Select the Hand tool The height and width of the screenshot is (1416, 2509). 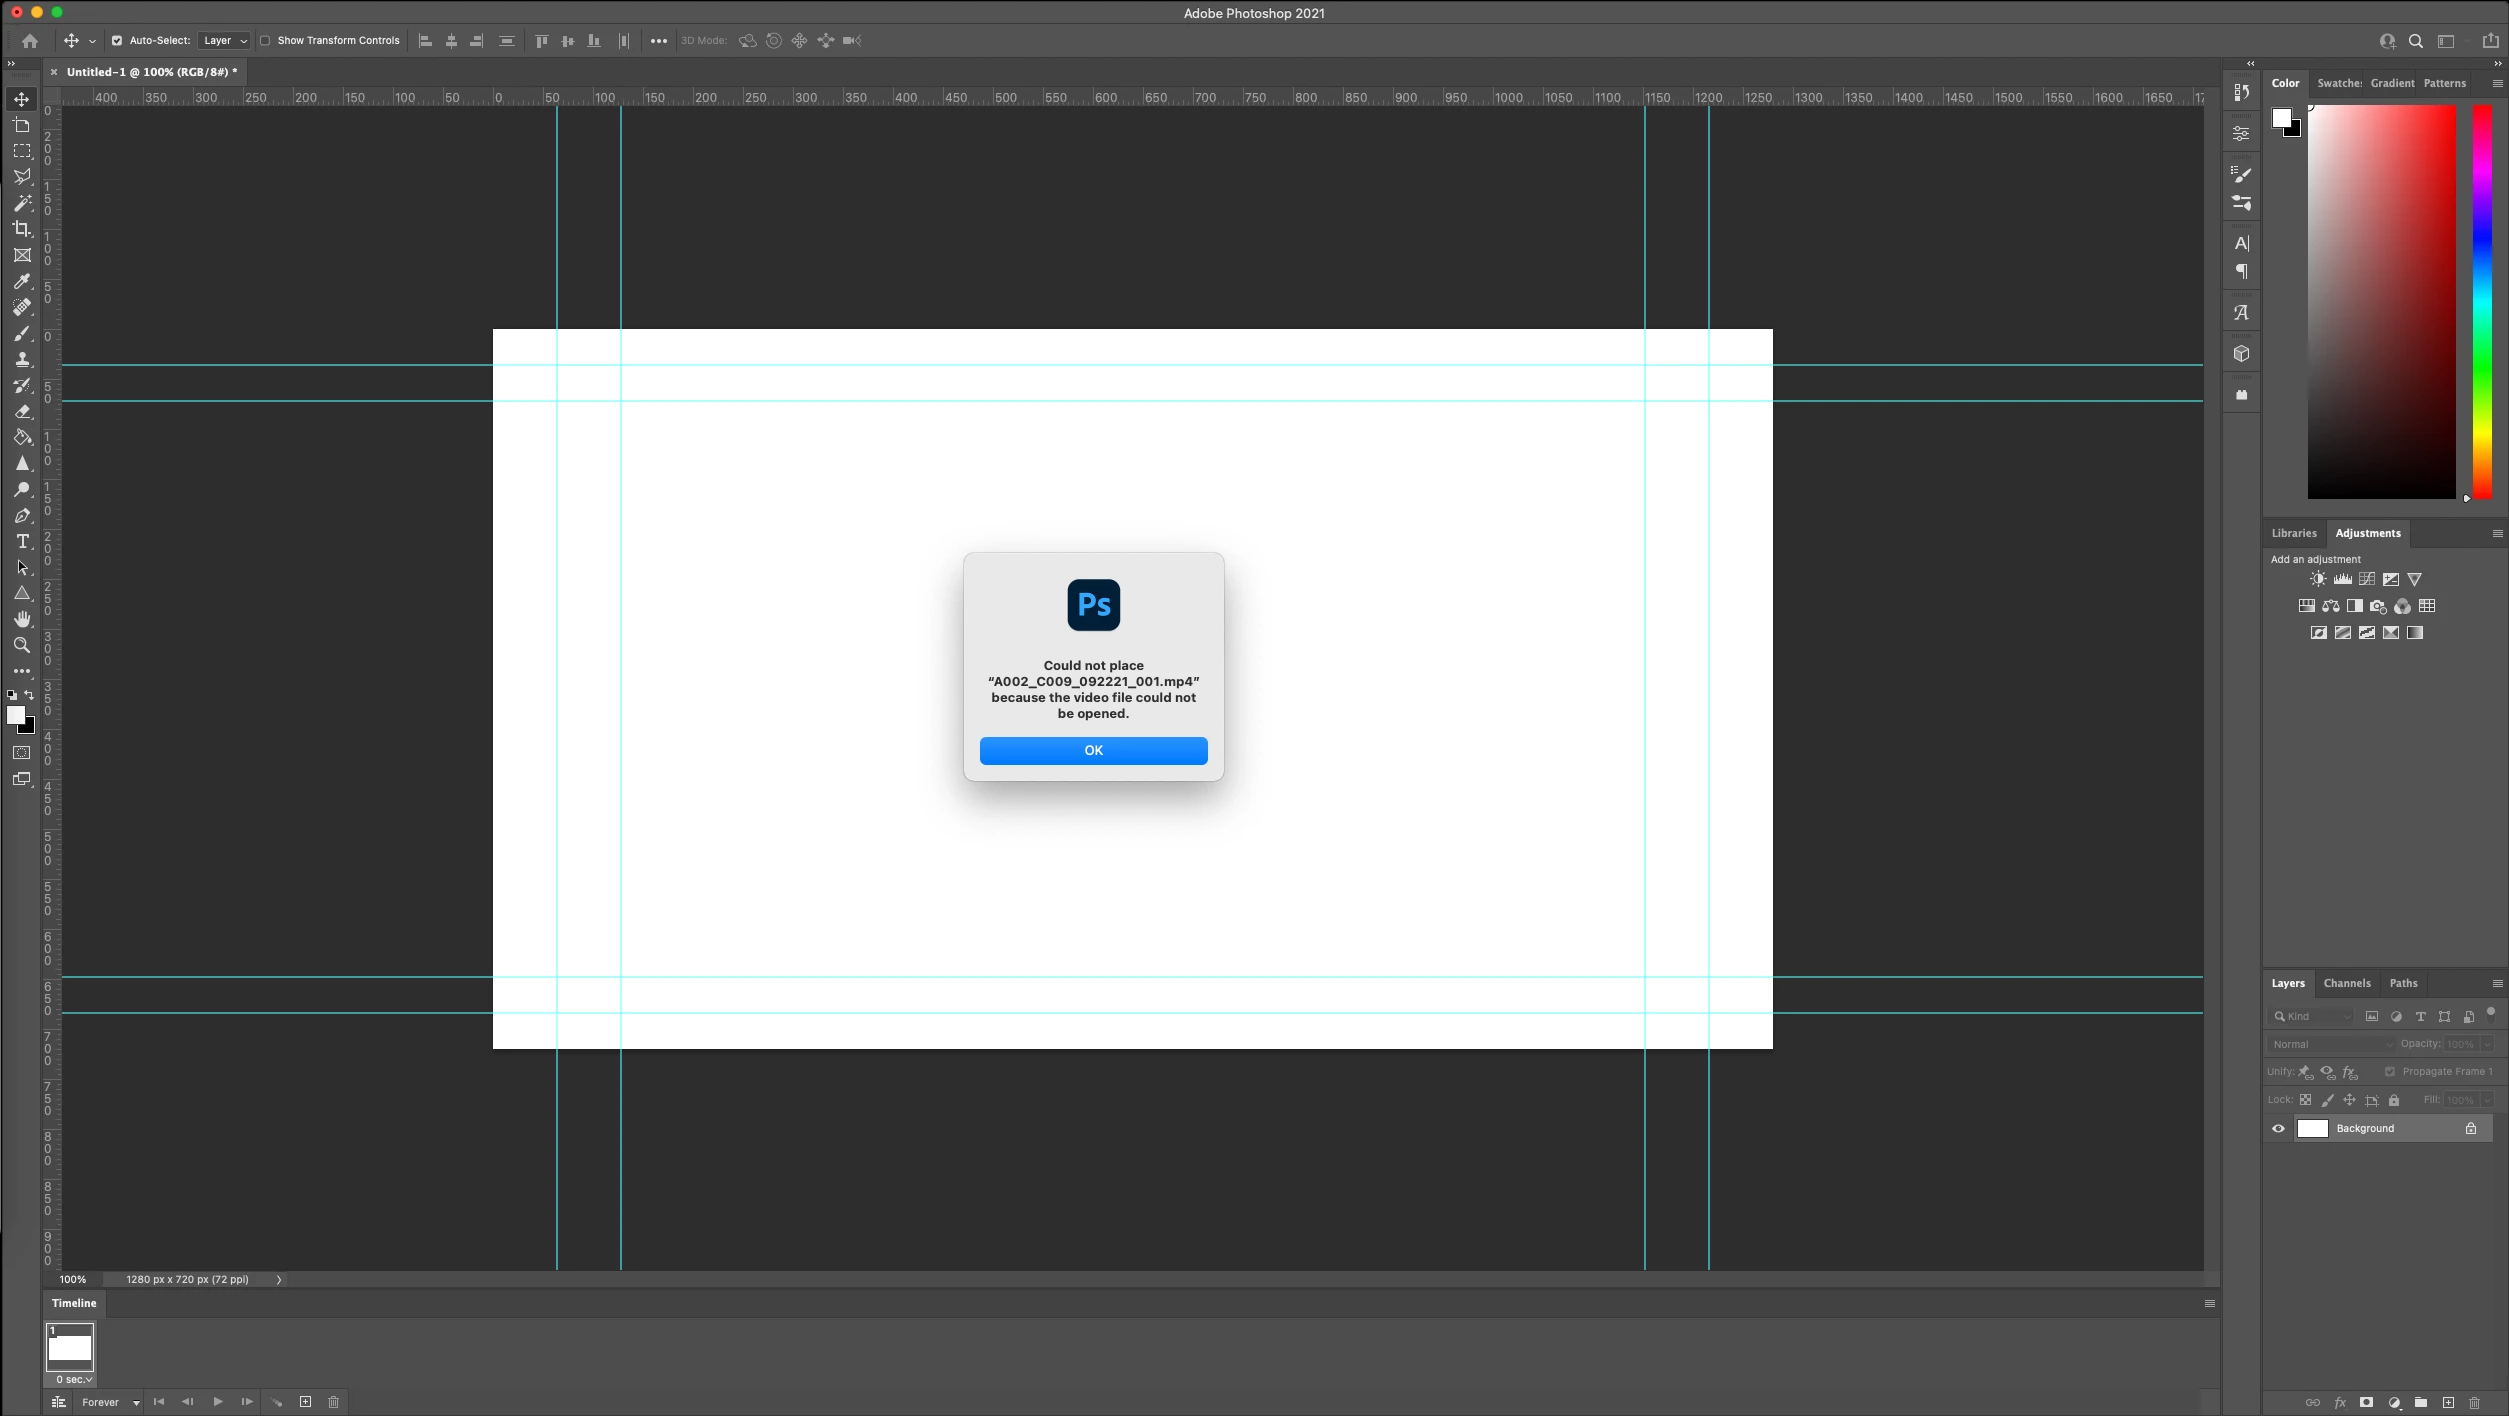(22, 619)
